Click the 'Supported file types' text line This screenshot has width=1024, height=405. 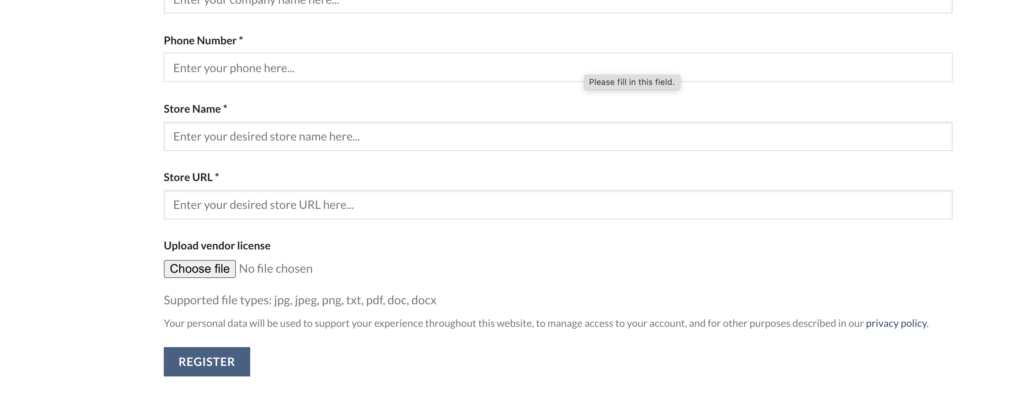click(x=300, y=300)
